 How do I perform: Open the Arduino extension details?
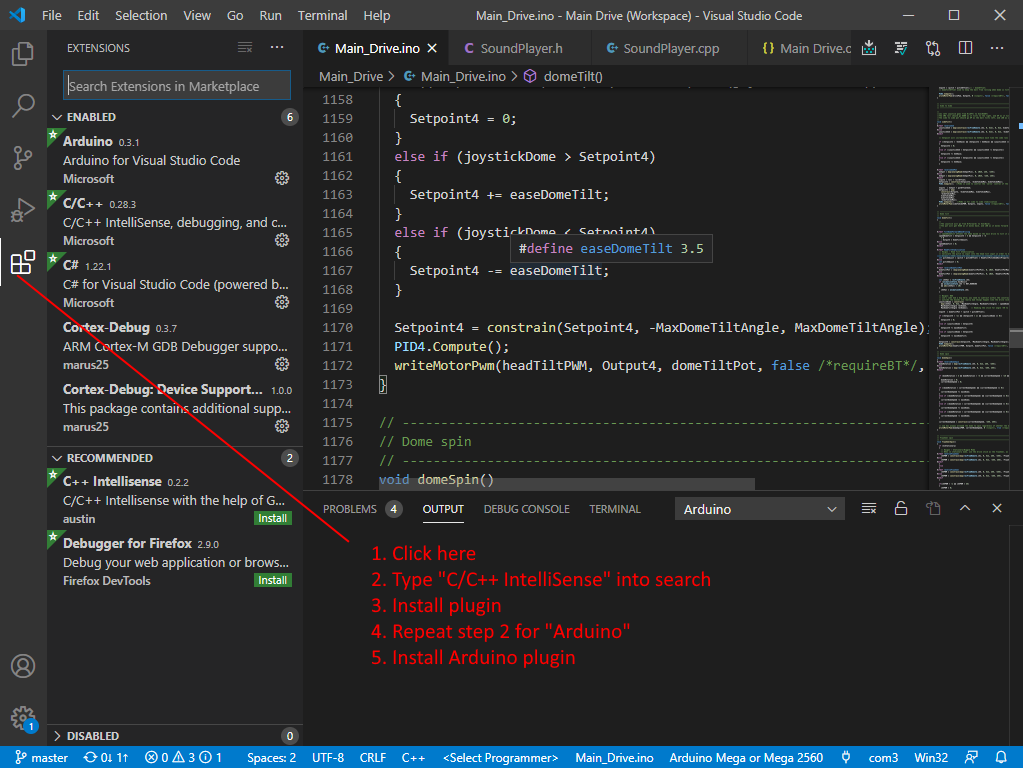[174, 159]
